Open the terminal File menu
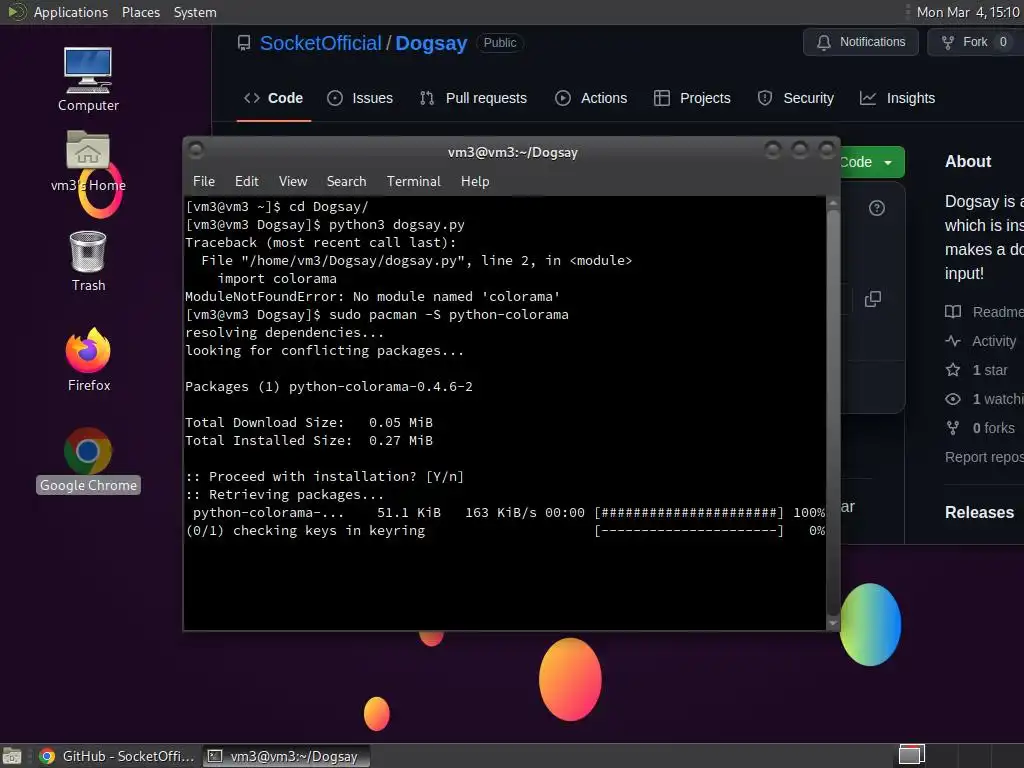 (x=204, y=182)
